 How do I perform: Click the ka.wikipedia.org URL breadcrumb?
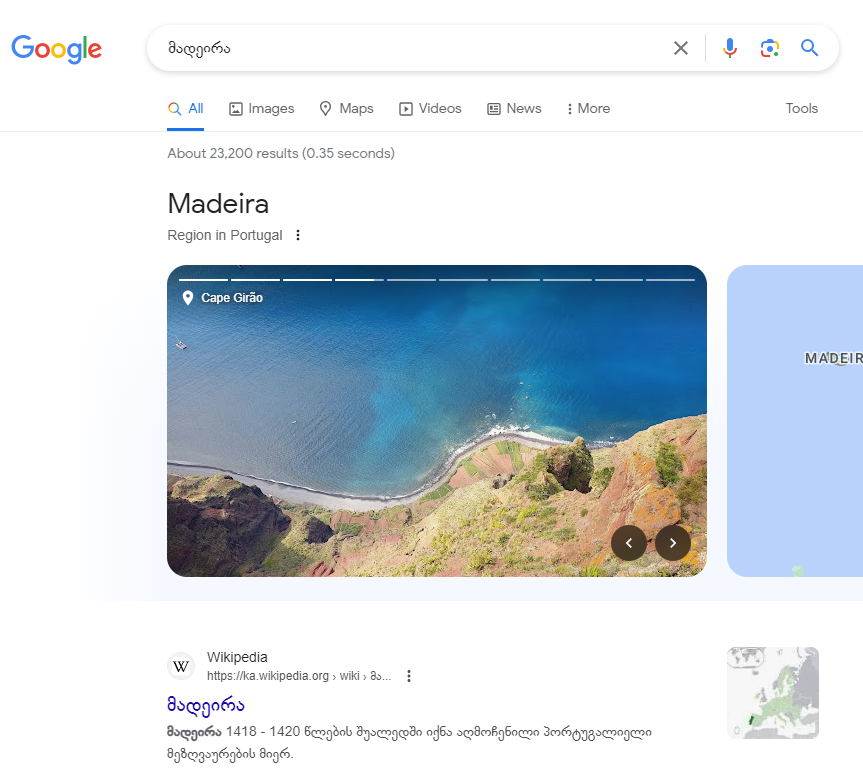coord(299,676)
